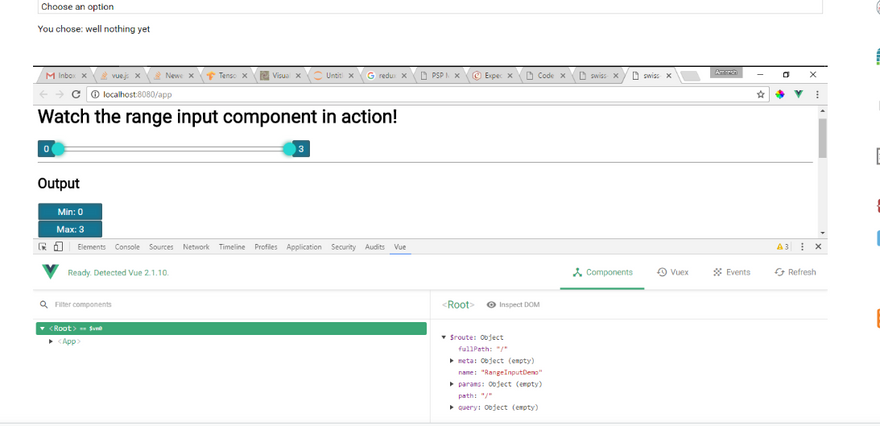Screen dimensions: 880x426
Task: Open the Console tab in DevTools
Action: click(x=127, y=247)
